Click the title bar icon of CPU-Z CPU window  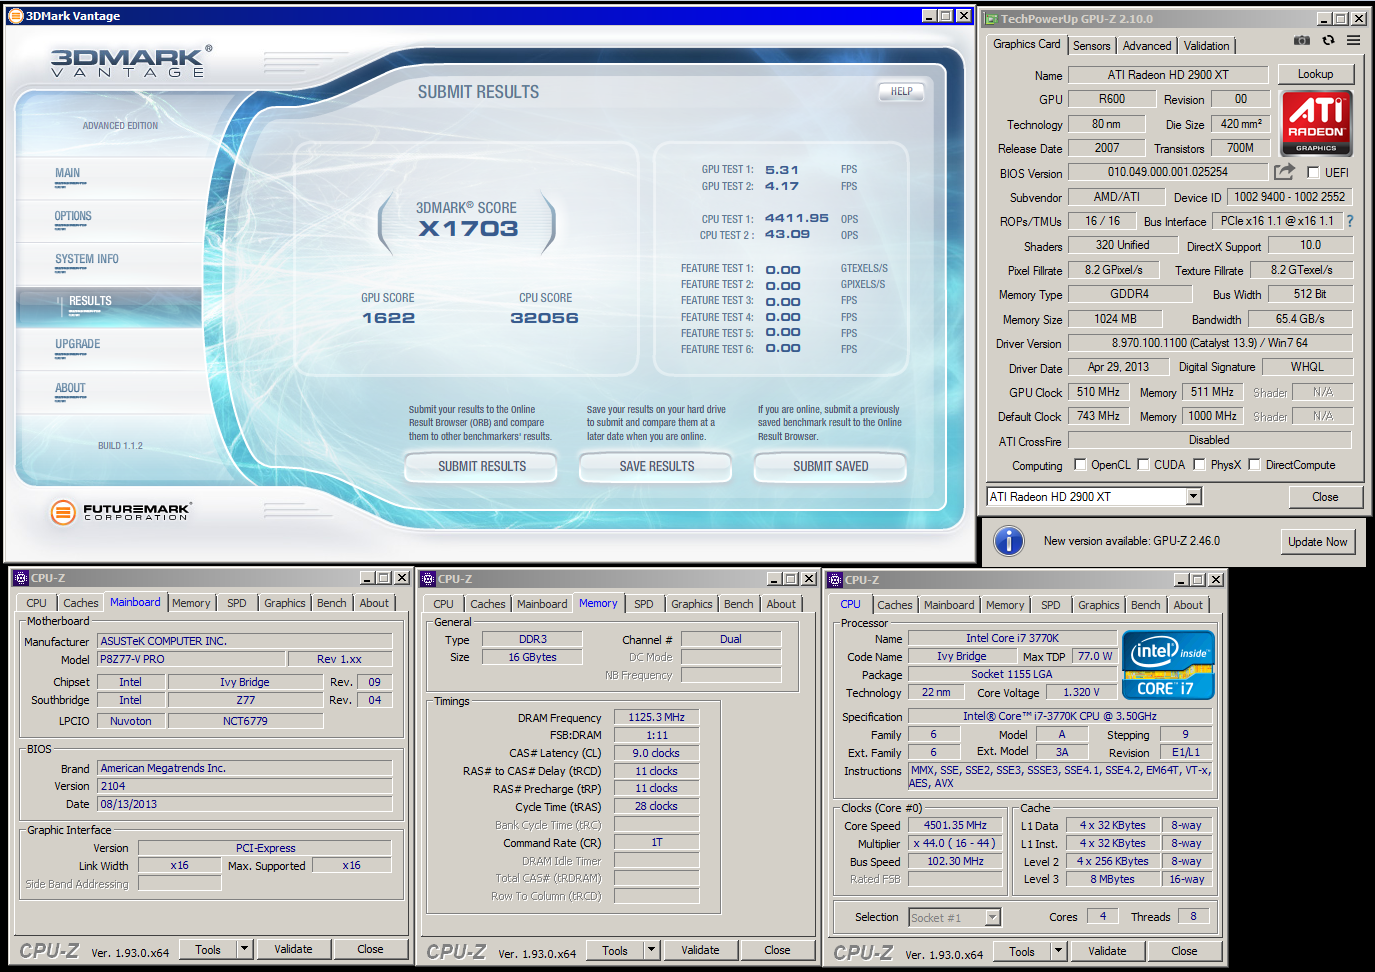[835, 580]
